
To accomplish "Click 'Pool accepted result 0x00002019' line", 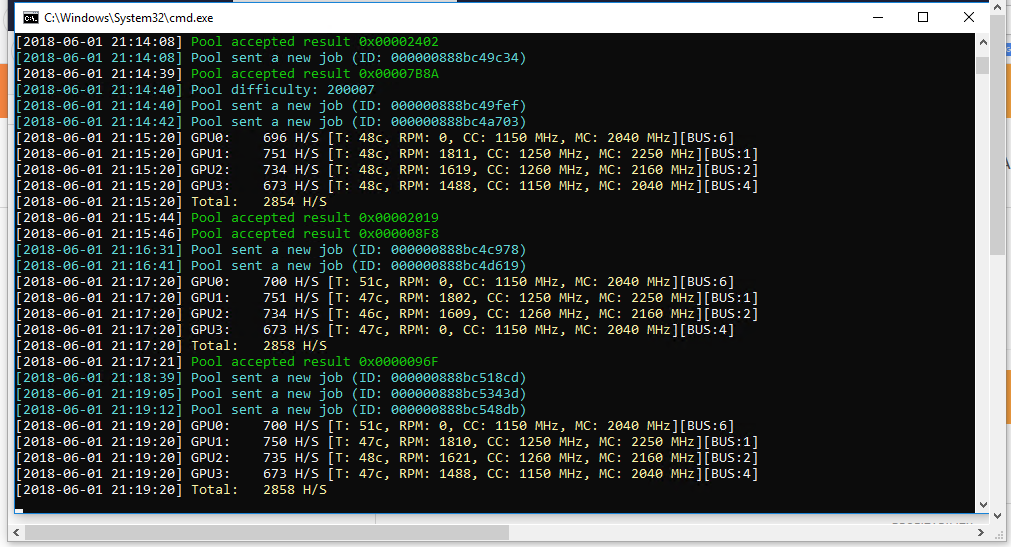I will click(x=227, y=217).
